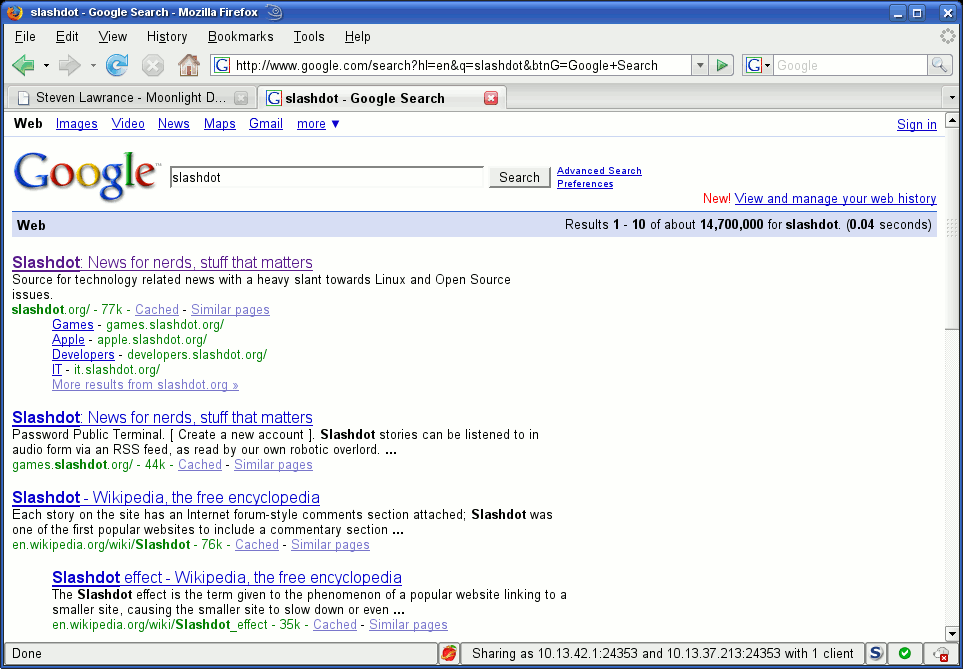
Task: Click the green Go arrow beside URL
Action: point(722,65)
